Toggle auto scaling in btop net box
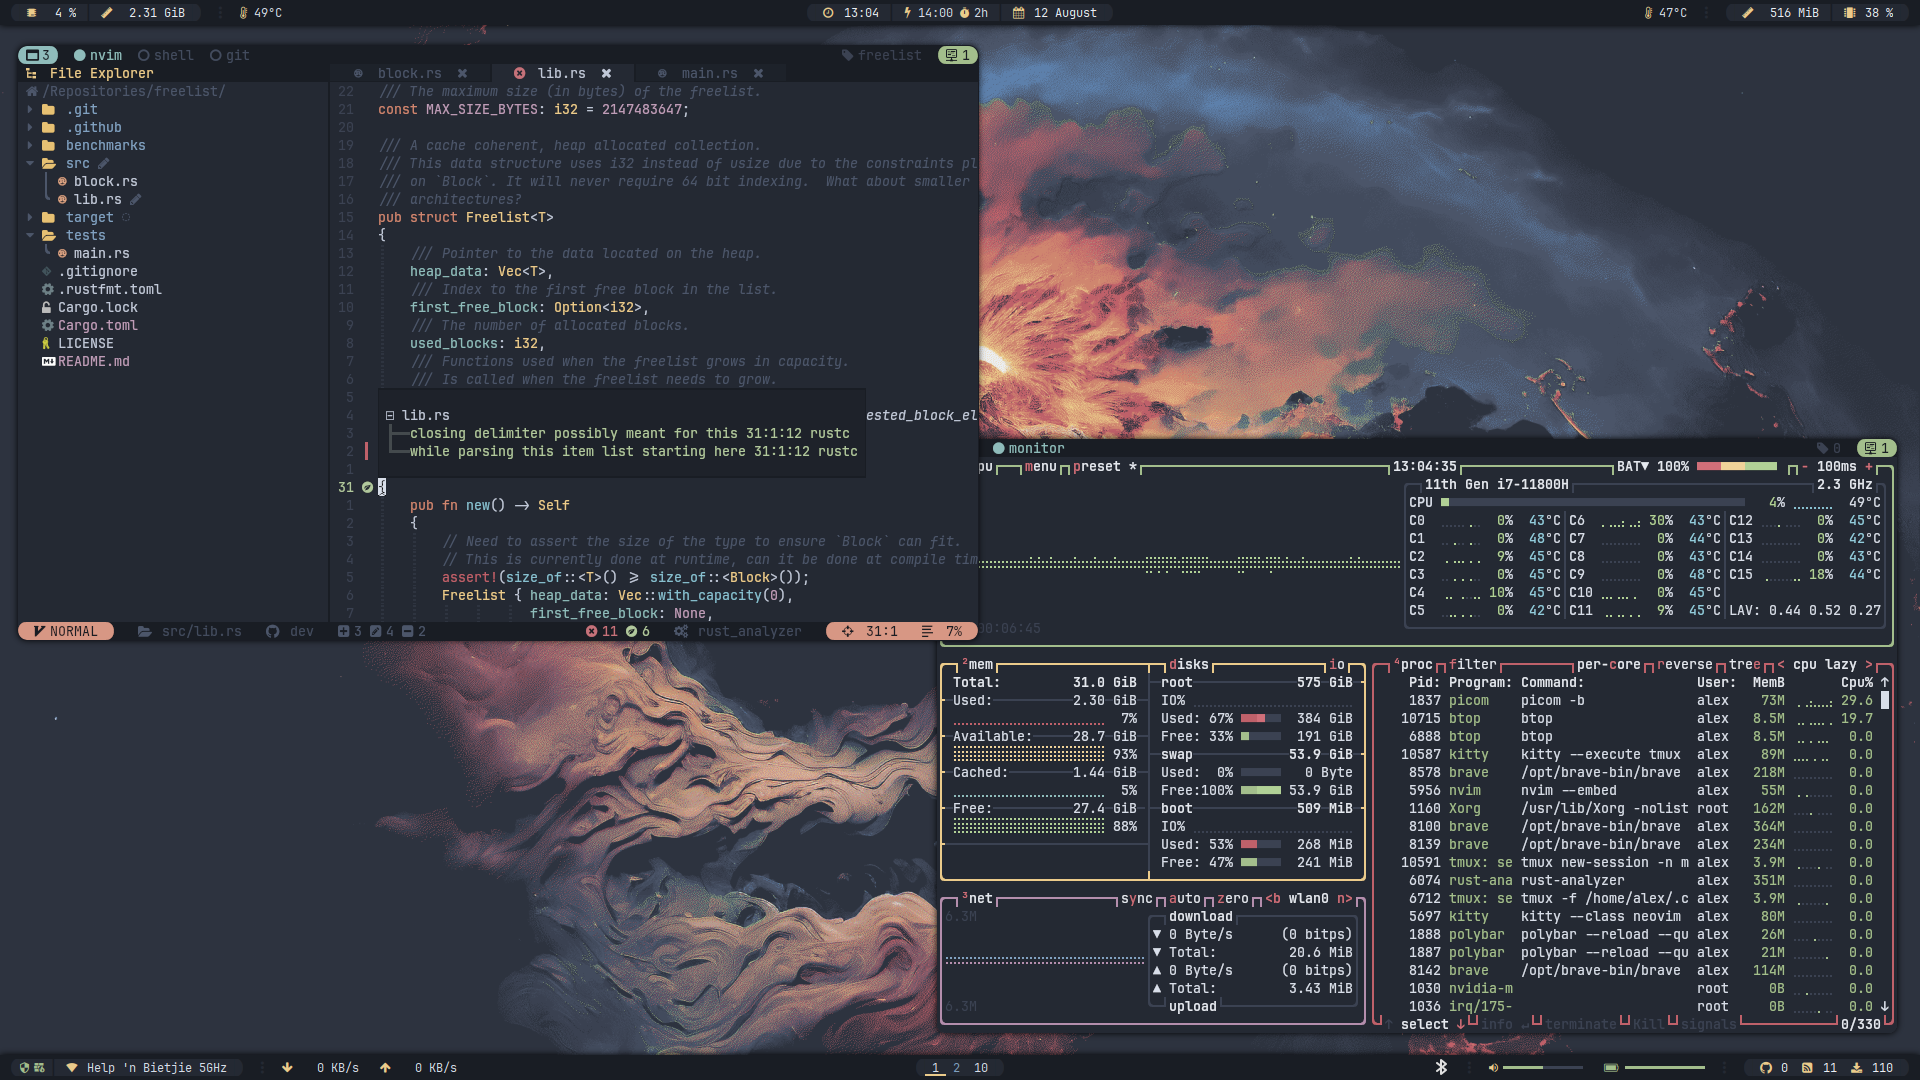The width and height of the screenshot is (1920, 1080). [1184, 898]
